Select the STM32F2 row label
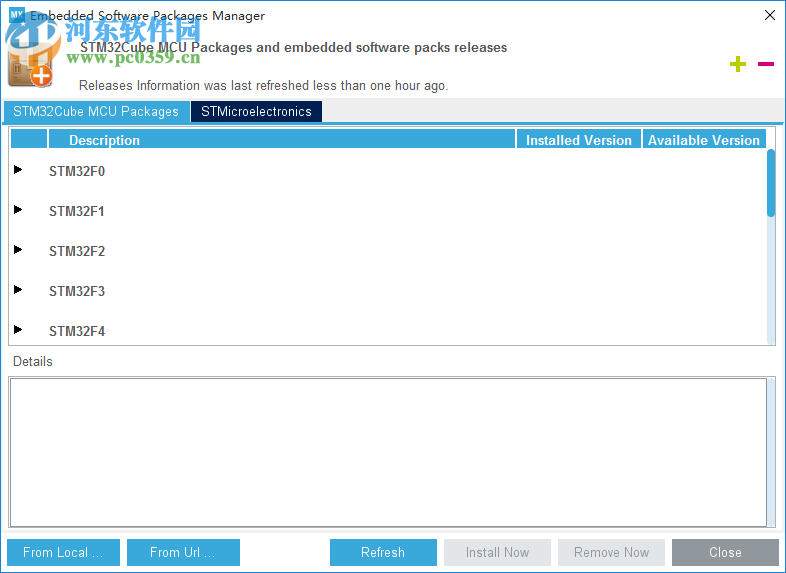Viewport: 786px width, 573px height. [77, 251]
